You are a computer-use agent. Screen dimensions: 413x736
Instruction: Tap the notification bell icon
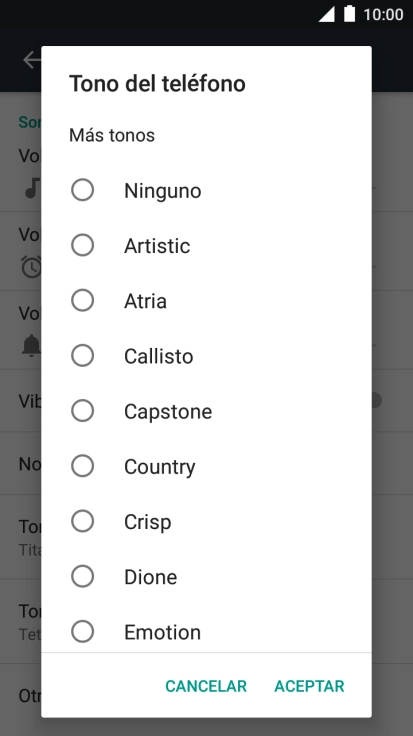tap(32, 346)
